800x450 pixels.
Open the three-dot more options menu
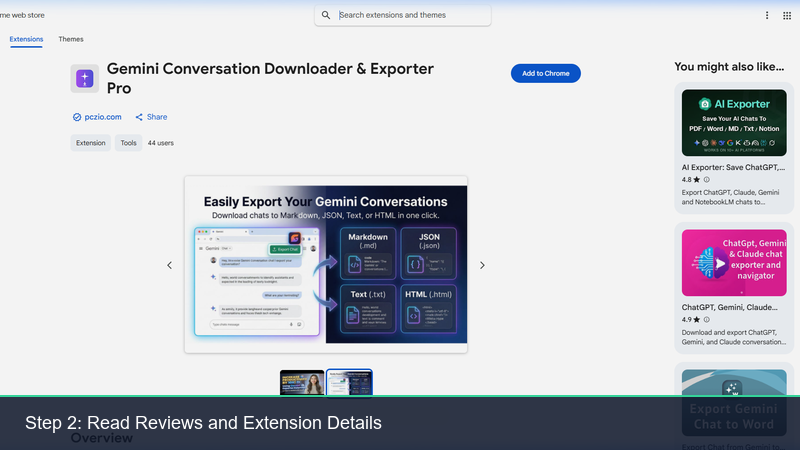[x=767, y=15]
